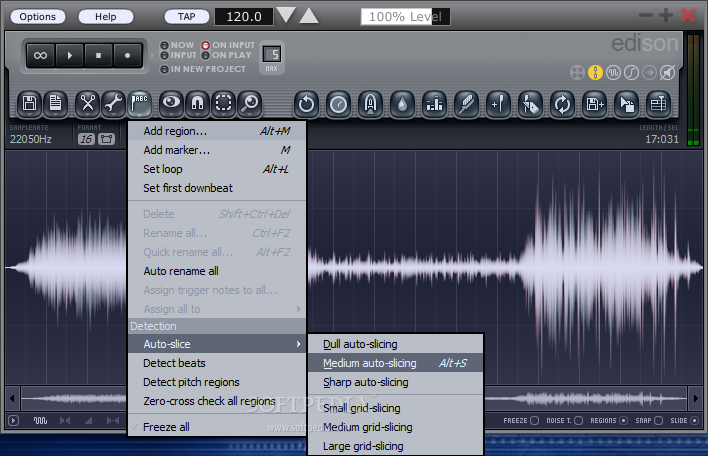The width and height of the screenshot is (708, 456).
Task: Click the 100% Level slider
Action: [405, 17]
